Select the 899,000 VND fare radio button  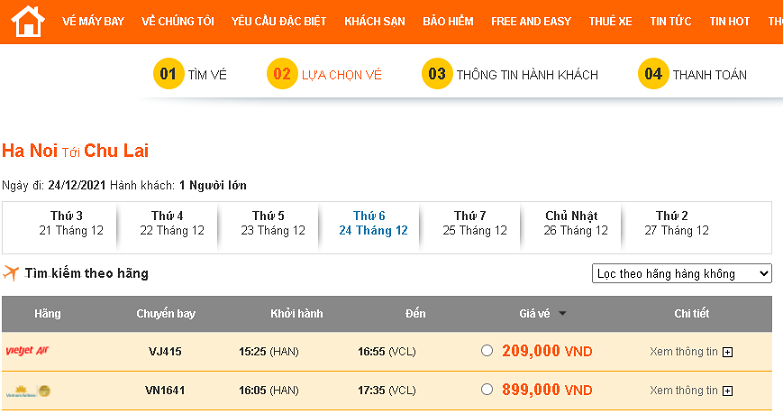487,390
